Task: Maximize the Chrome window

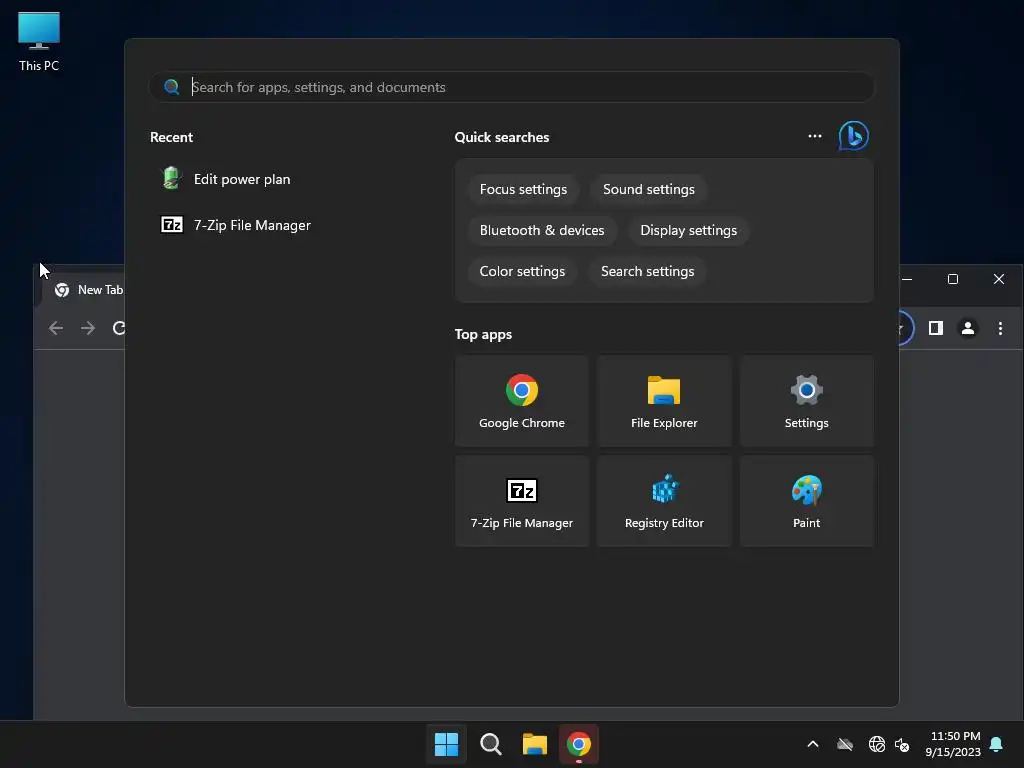Action: click(953, 280)
